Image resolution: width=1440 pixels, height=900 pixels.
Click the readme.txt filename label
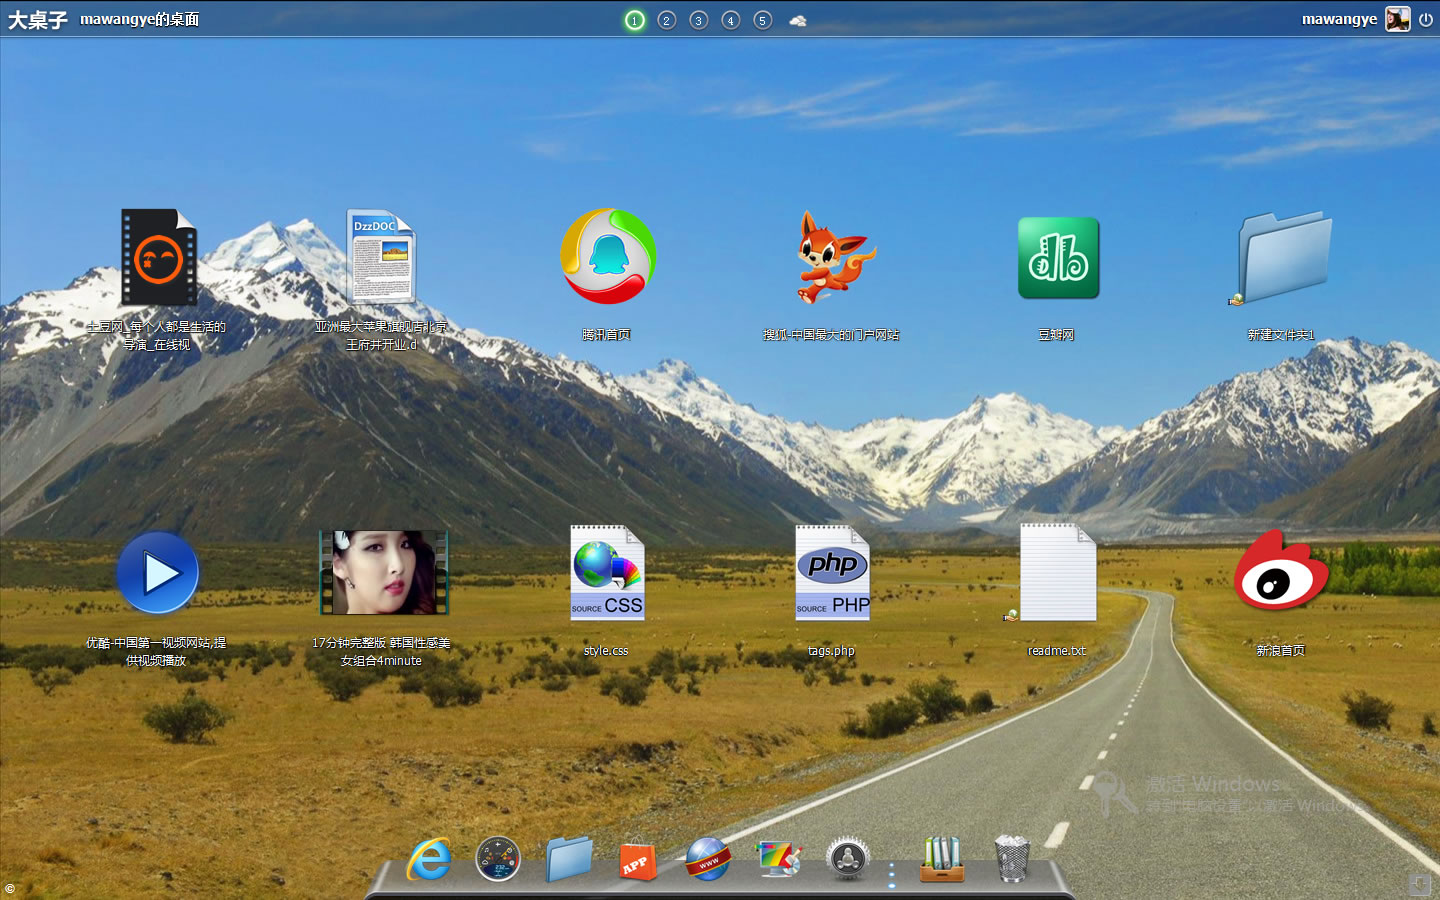[1056, 651]
